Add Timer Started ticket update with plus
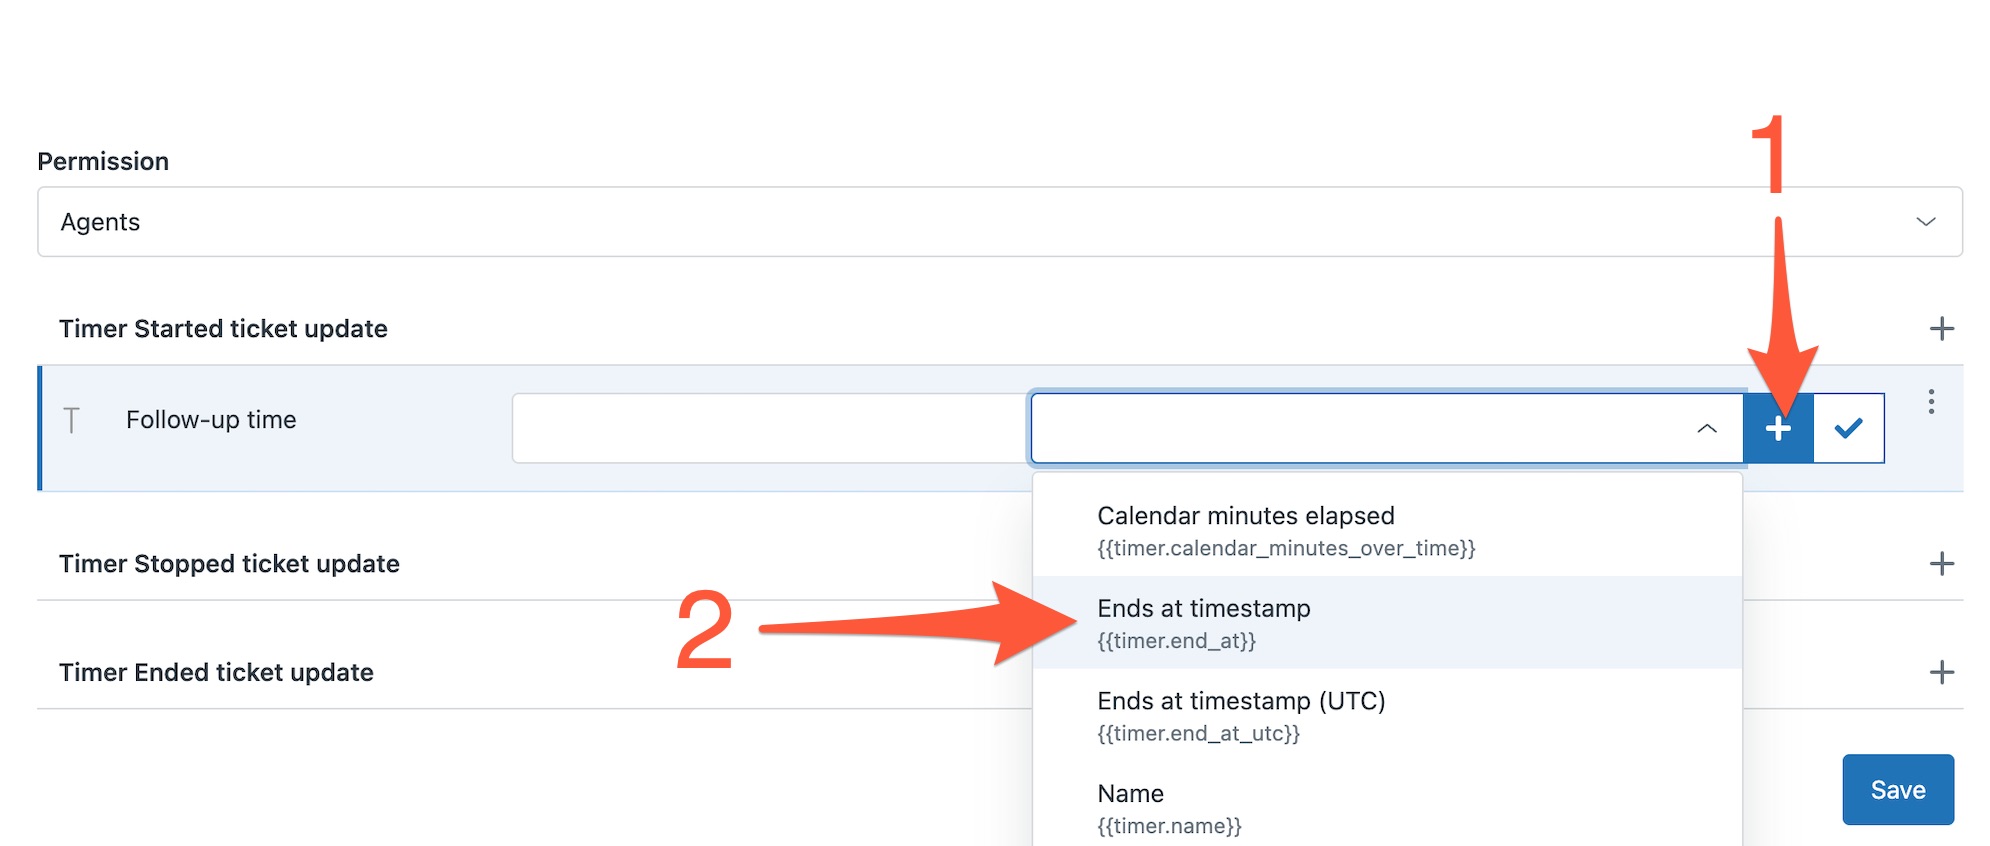The height and width of the screenshot is (846, 1990). [1941, 329]
